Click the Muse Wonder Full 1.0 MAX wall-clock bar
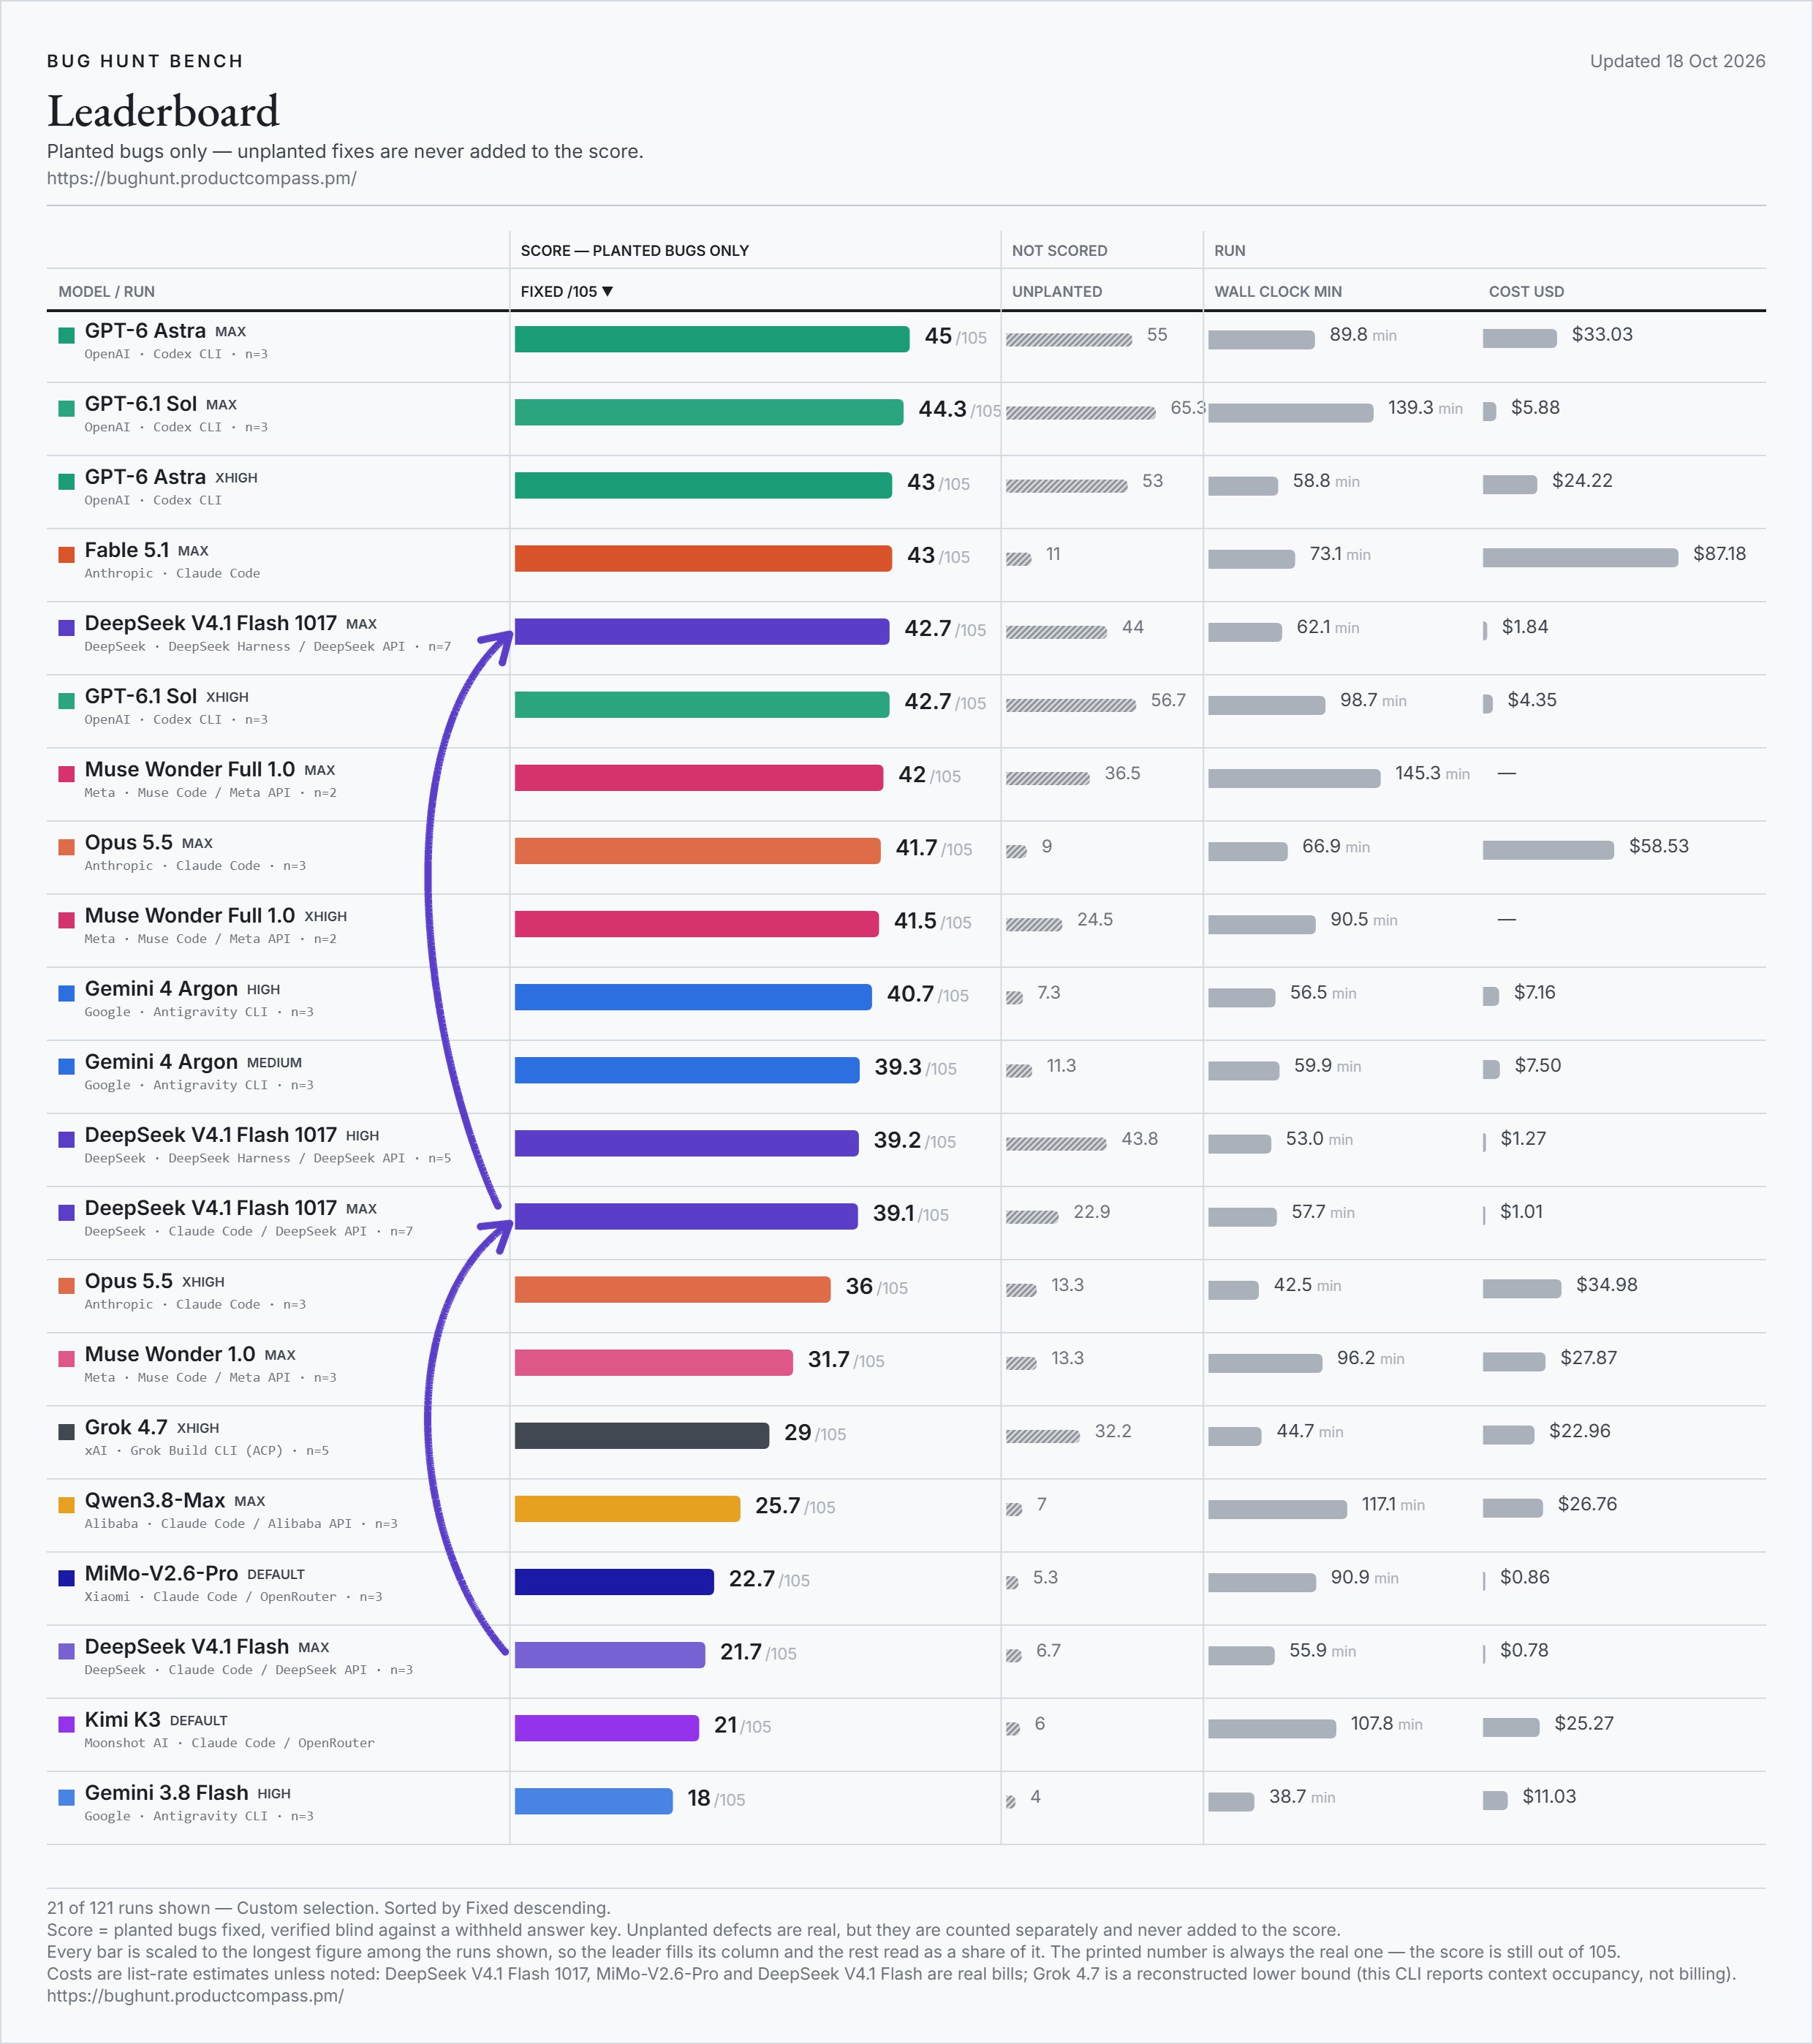Image resolution: width=1813 pixels, height=2044 pixels. [1294, 777]
